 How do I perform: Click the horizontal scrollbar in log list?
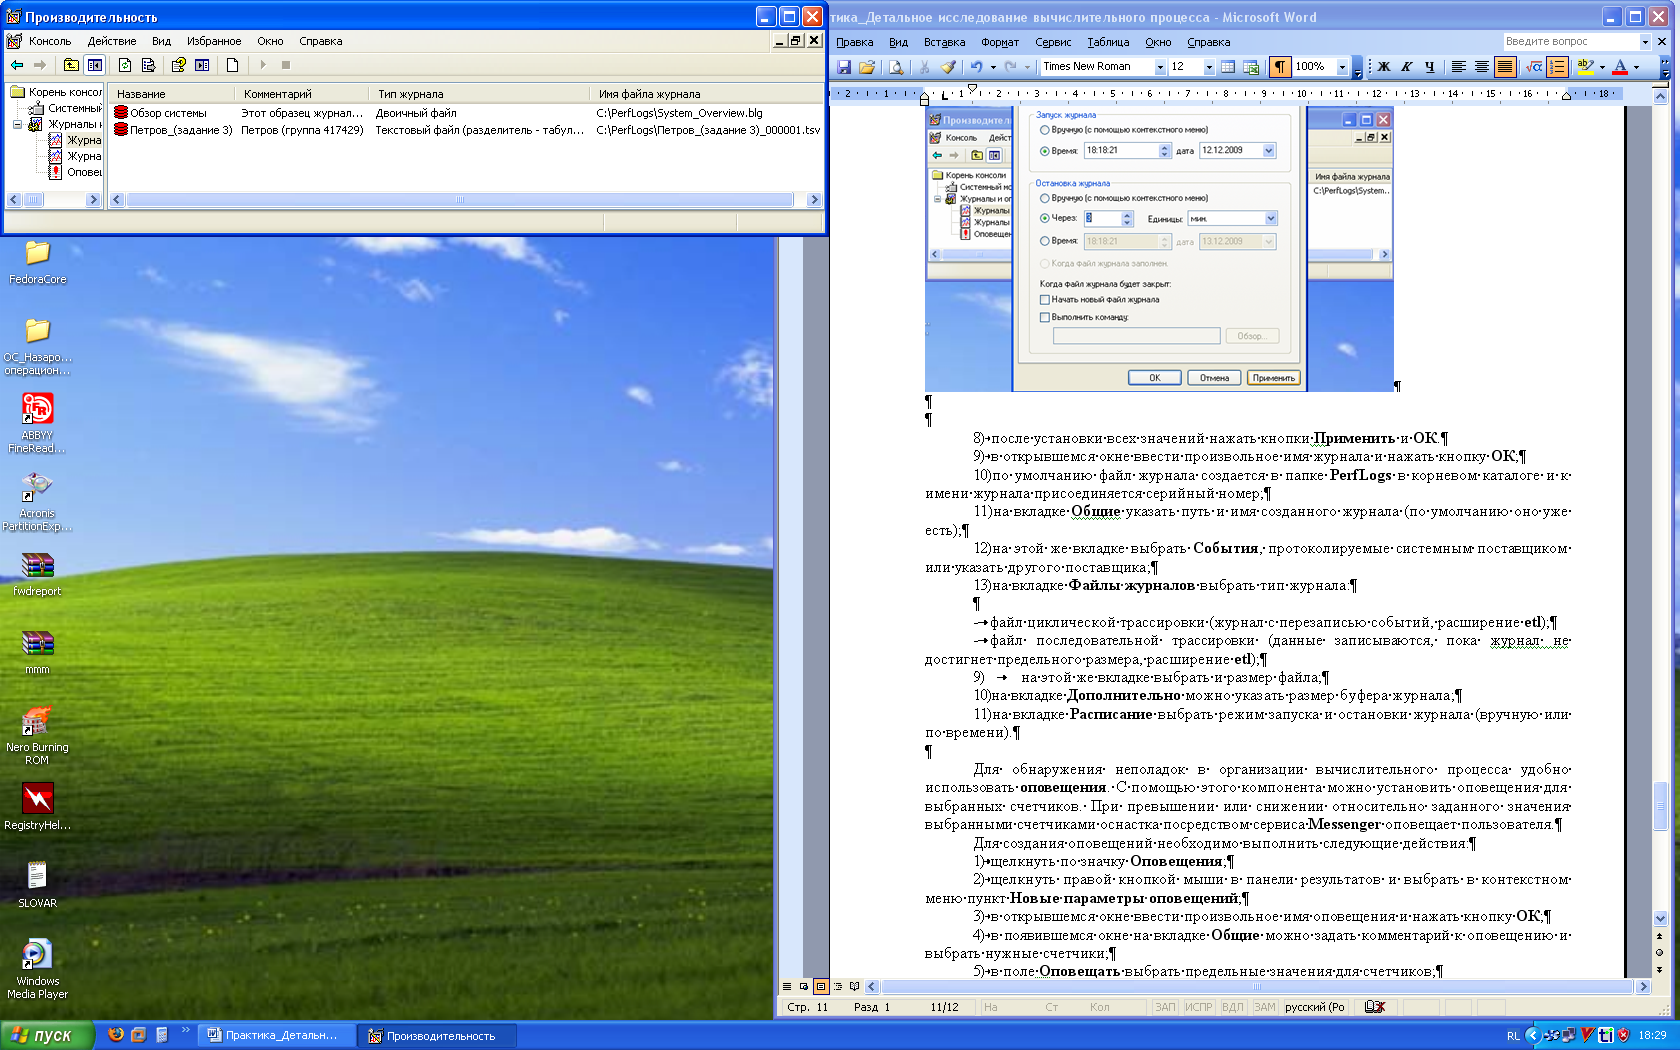tap(460, 200)
